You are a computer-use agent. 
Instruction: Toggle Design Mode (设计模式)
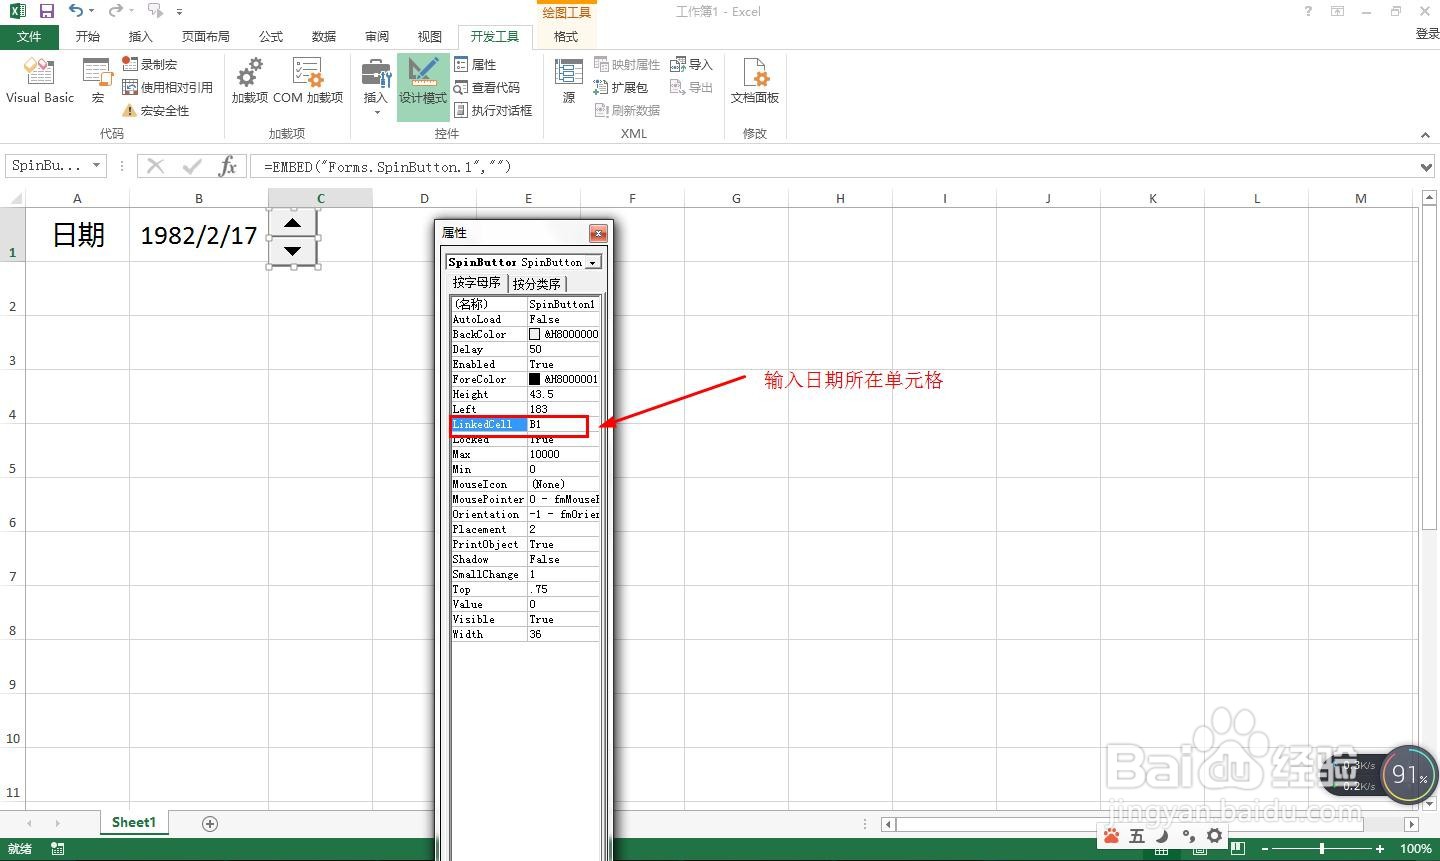[x=423, y=86]
